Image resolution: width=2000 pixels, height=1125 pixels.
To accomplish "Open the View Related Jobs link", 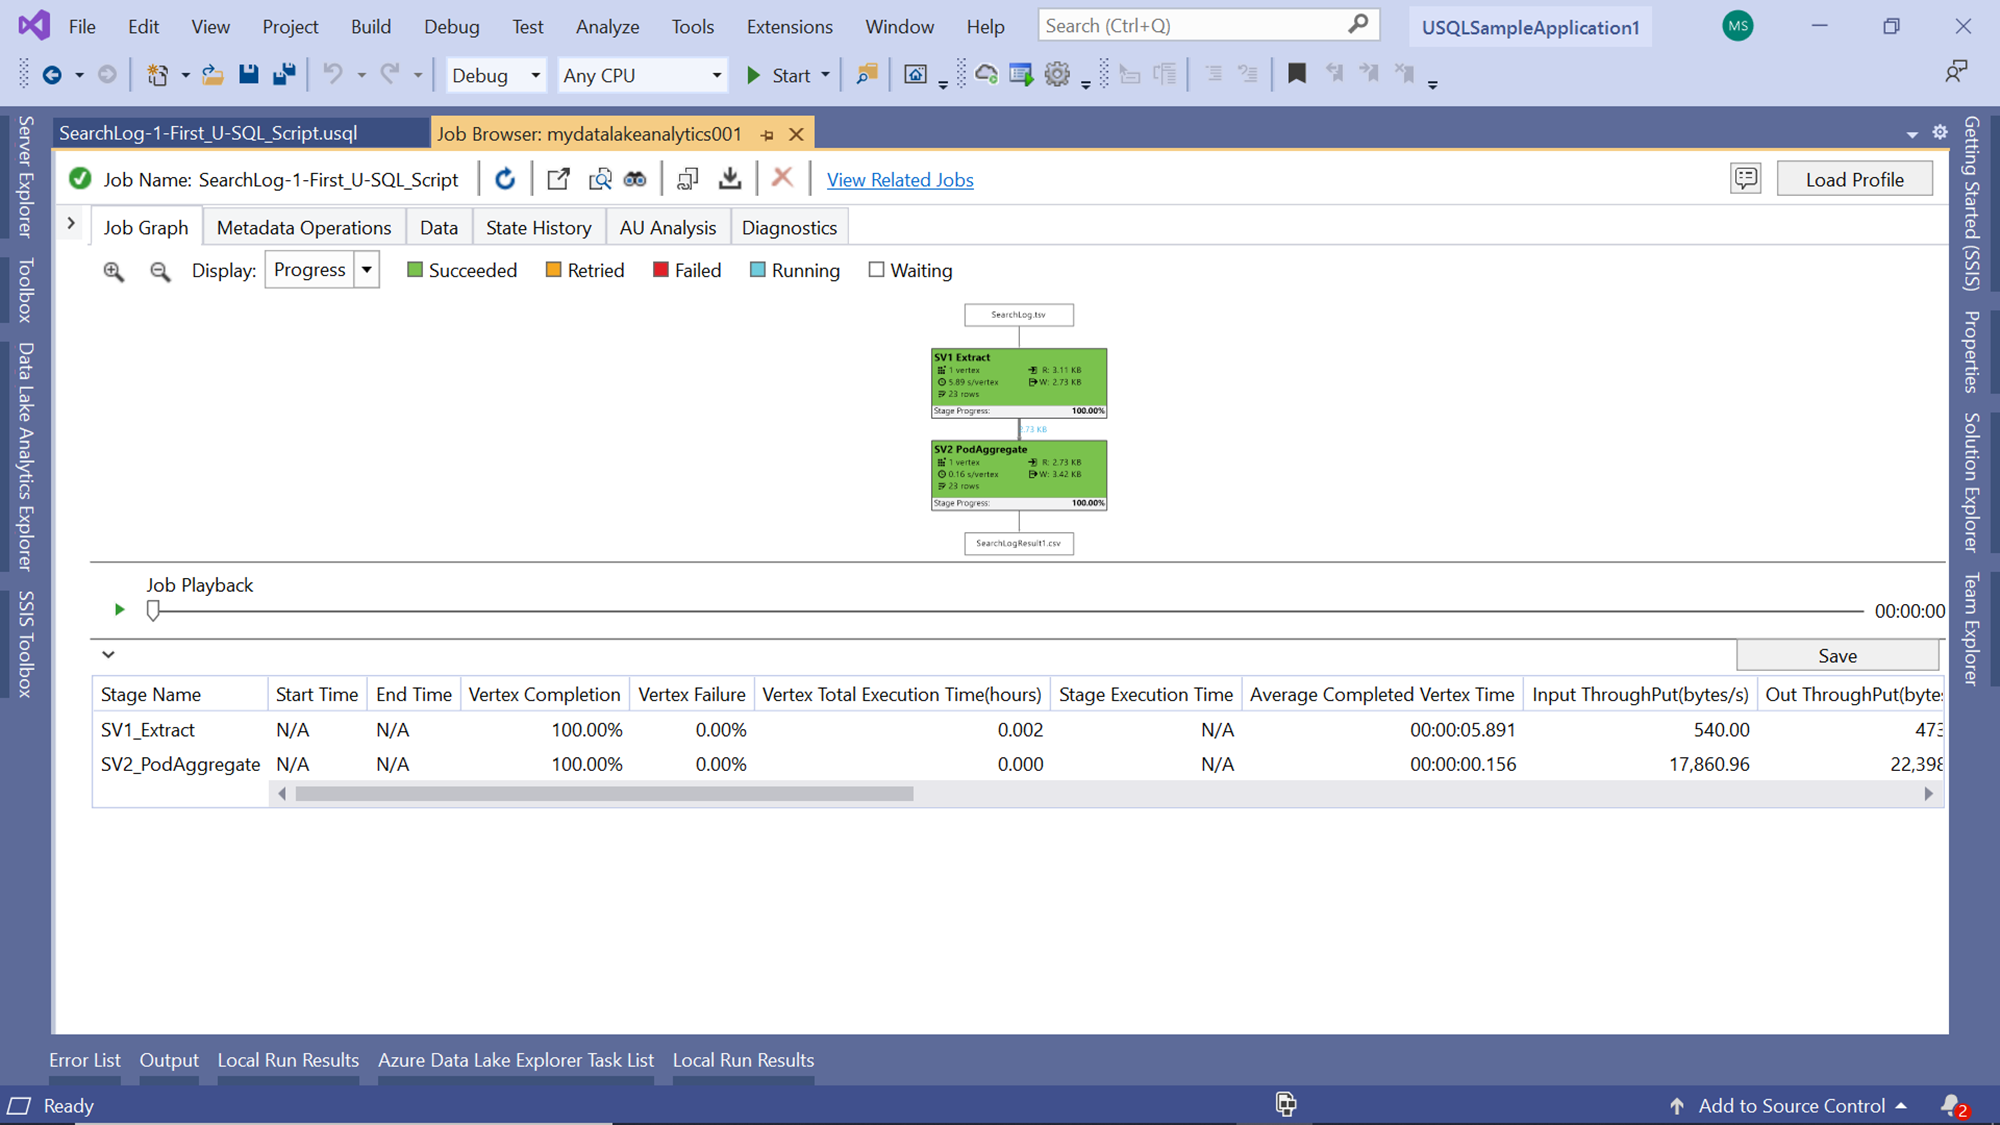I will 899,180.
